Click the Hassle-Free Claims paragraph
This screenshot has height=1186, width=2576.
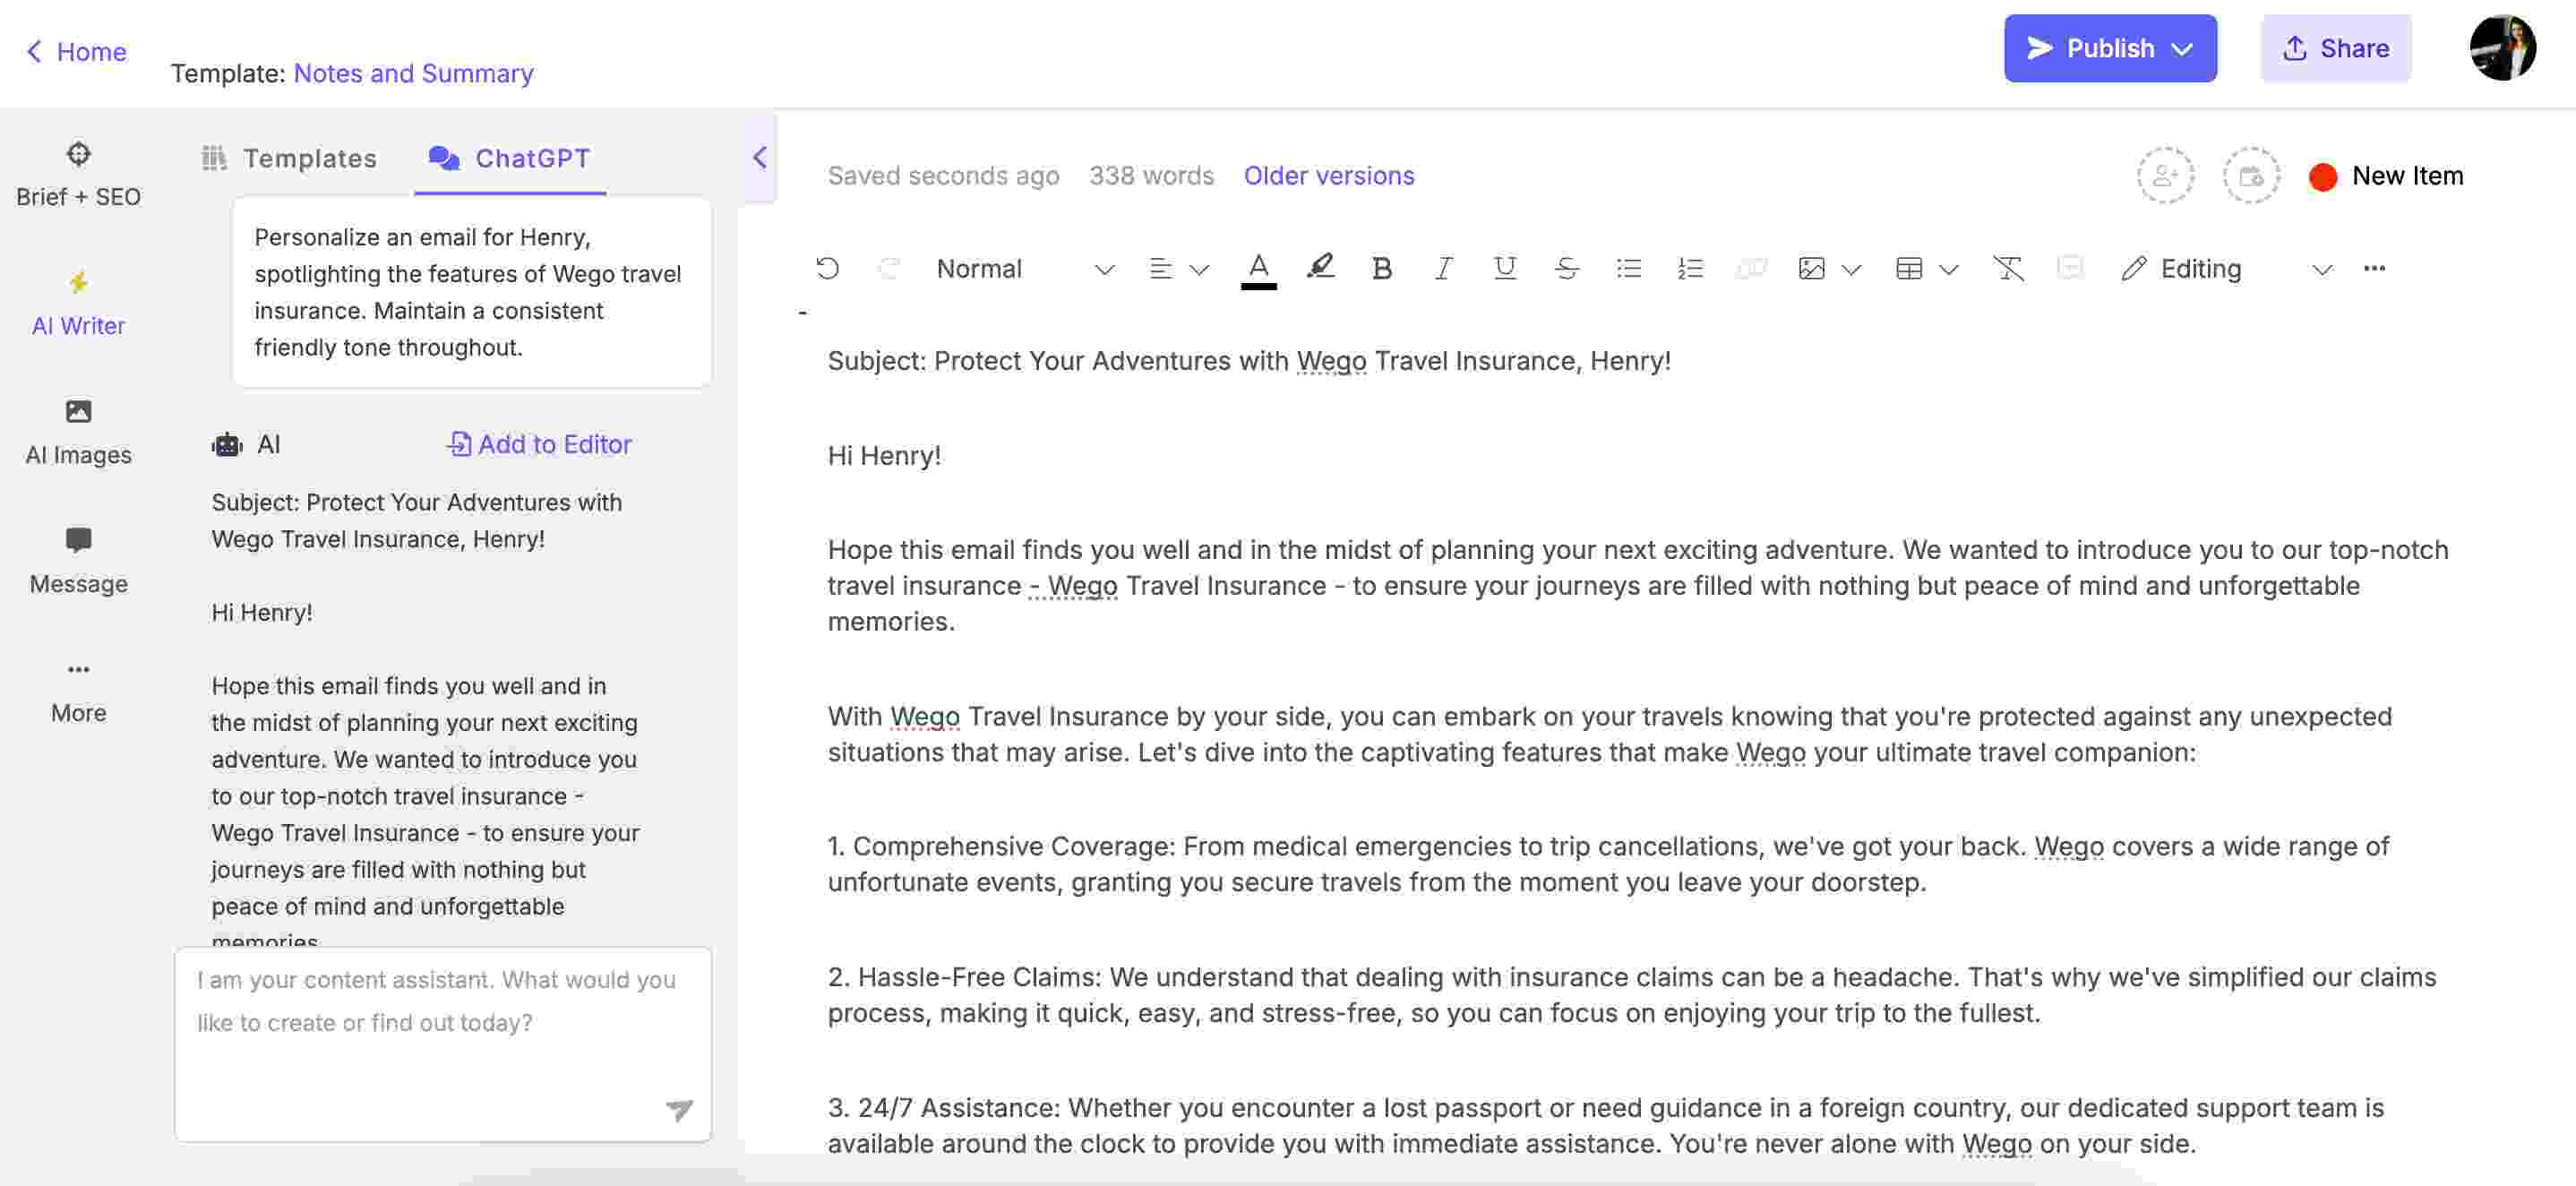pyautogui.click(x=1632, y=995)
